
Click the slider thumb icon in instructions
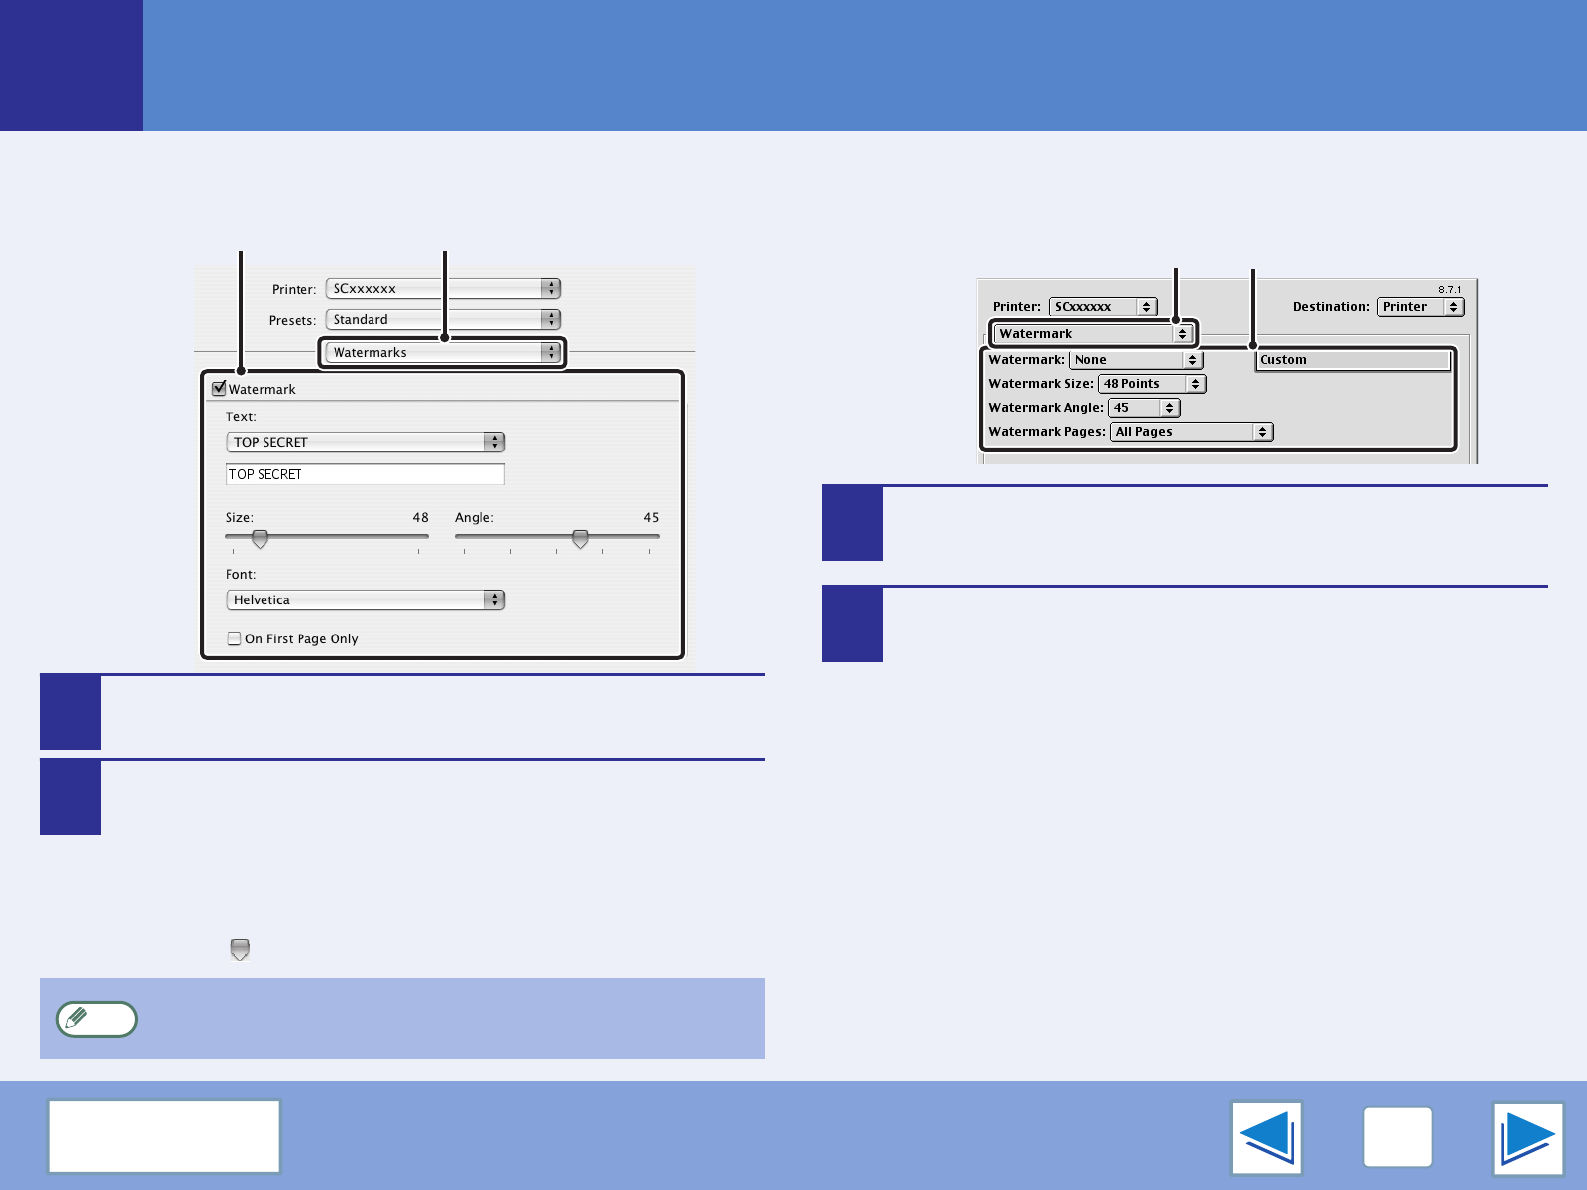pos(240,950)
